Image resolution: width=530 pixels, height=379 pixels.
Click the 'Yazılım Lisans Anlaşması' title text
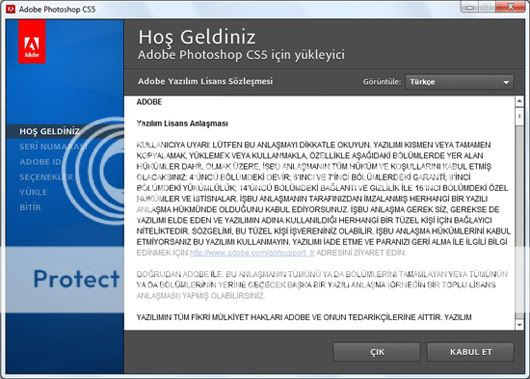tap(182, 123)
